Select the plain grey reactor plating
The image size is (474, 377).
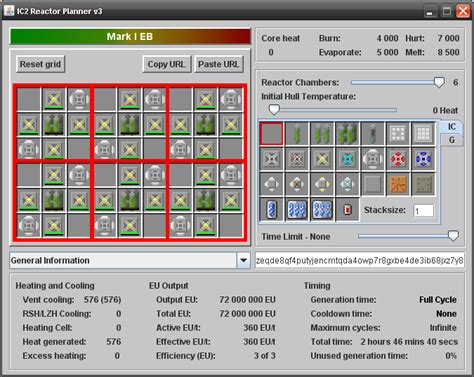[x=373, y=184]
